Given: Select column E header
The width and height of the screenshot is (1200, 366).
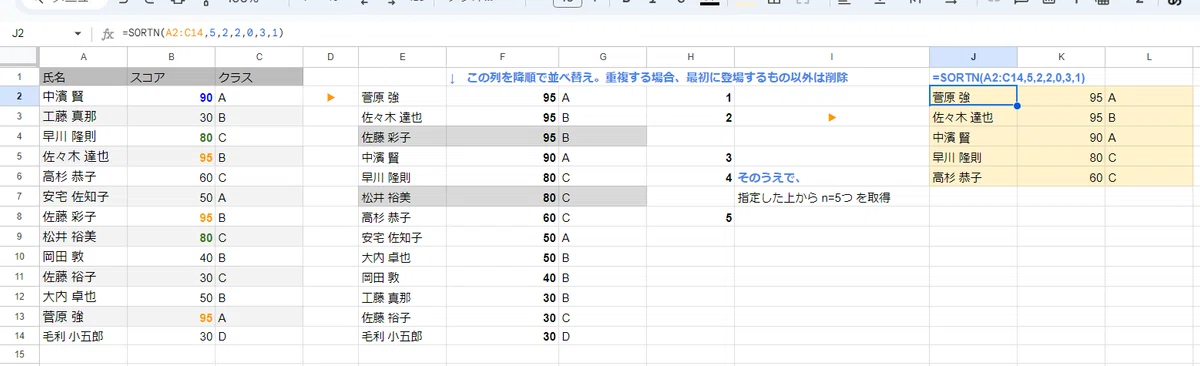Looking at the screenshot, I should 402,57.
